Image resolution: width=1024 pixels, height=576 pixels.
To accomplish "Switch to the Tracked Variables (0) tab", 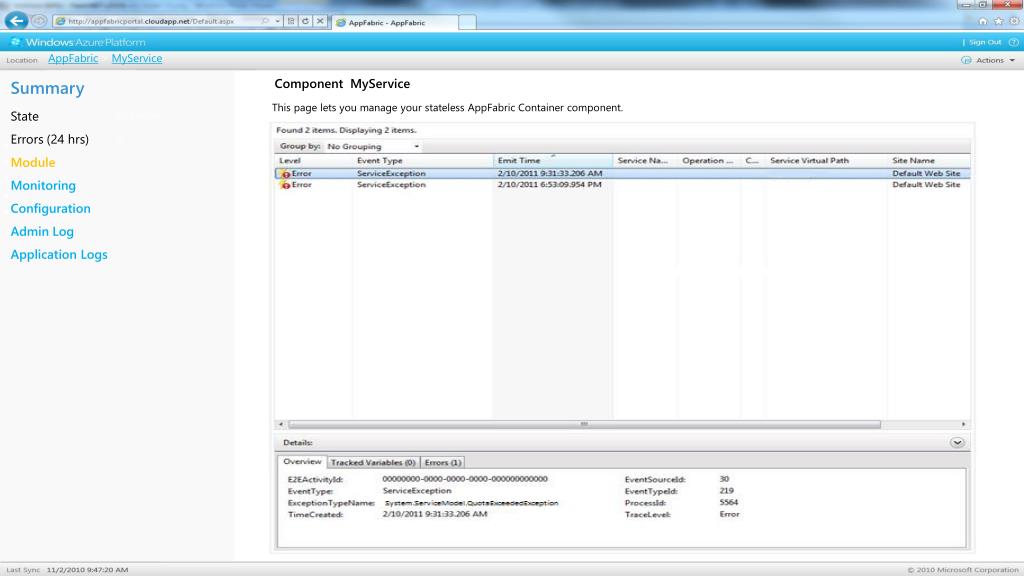I will click(x=373, y=462).
